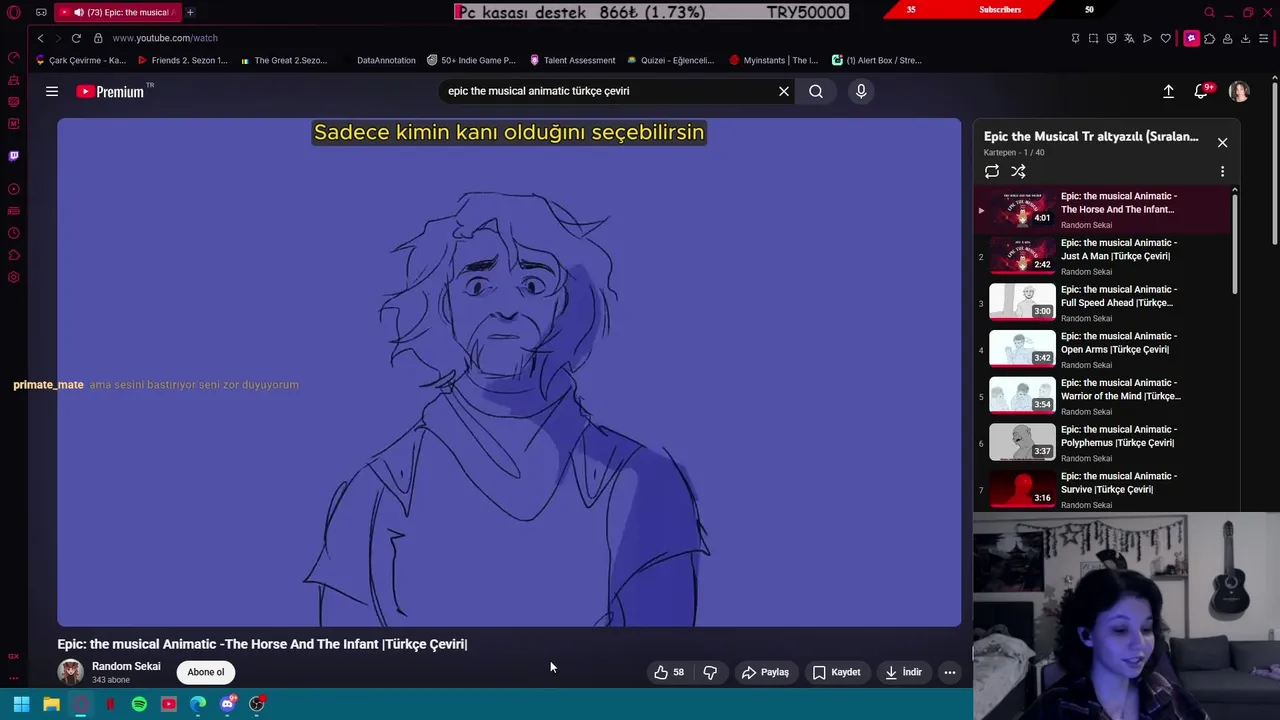
Task: Open more actions under the video
Action: [950, 672]
